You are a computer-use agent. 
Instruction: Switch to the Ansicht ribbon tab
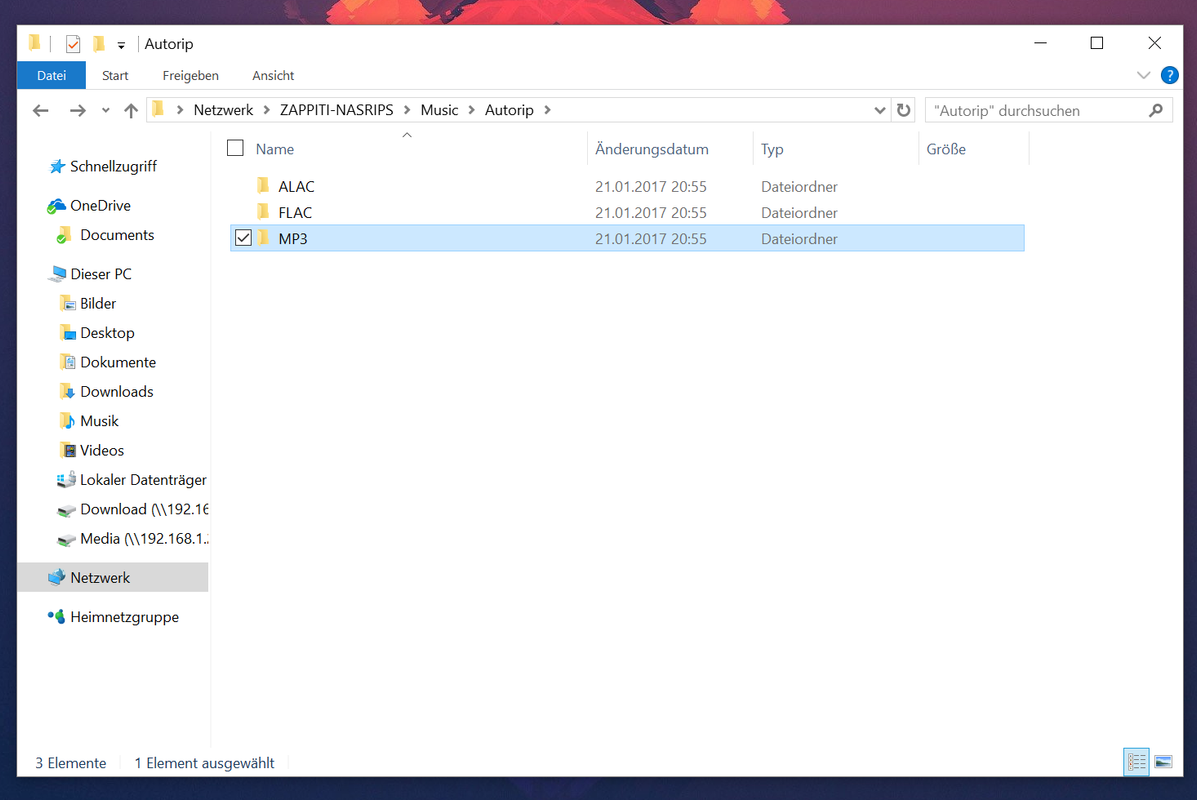pos(273,76)
